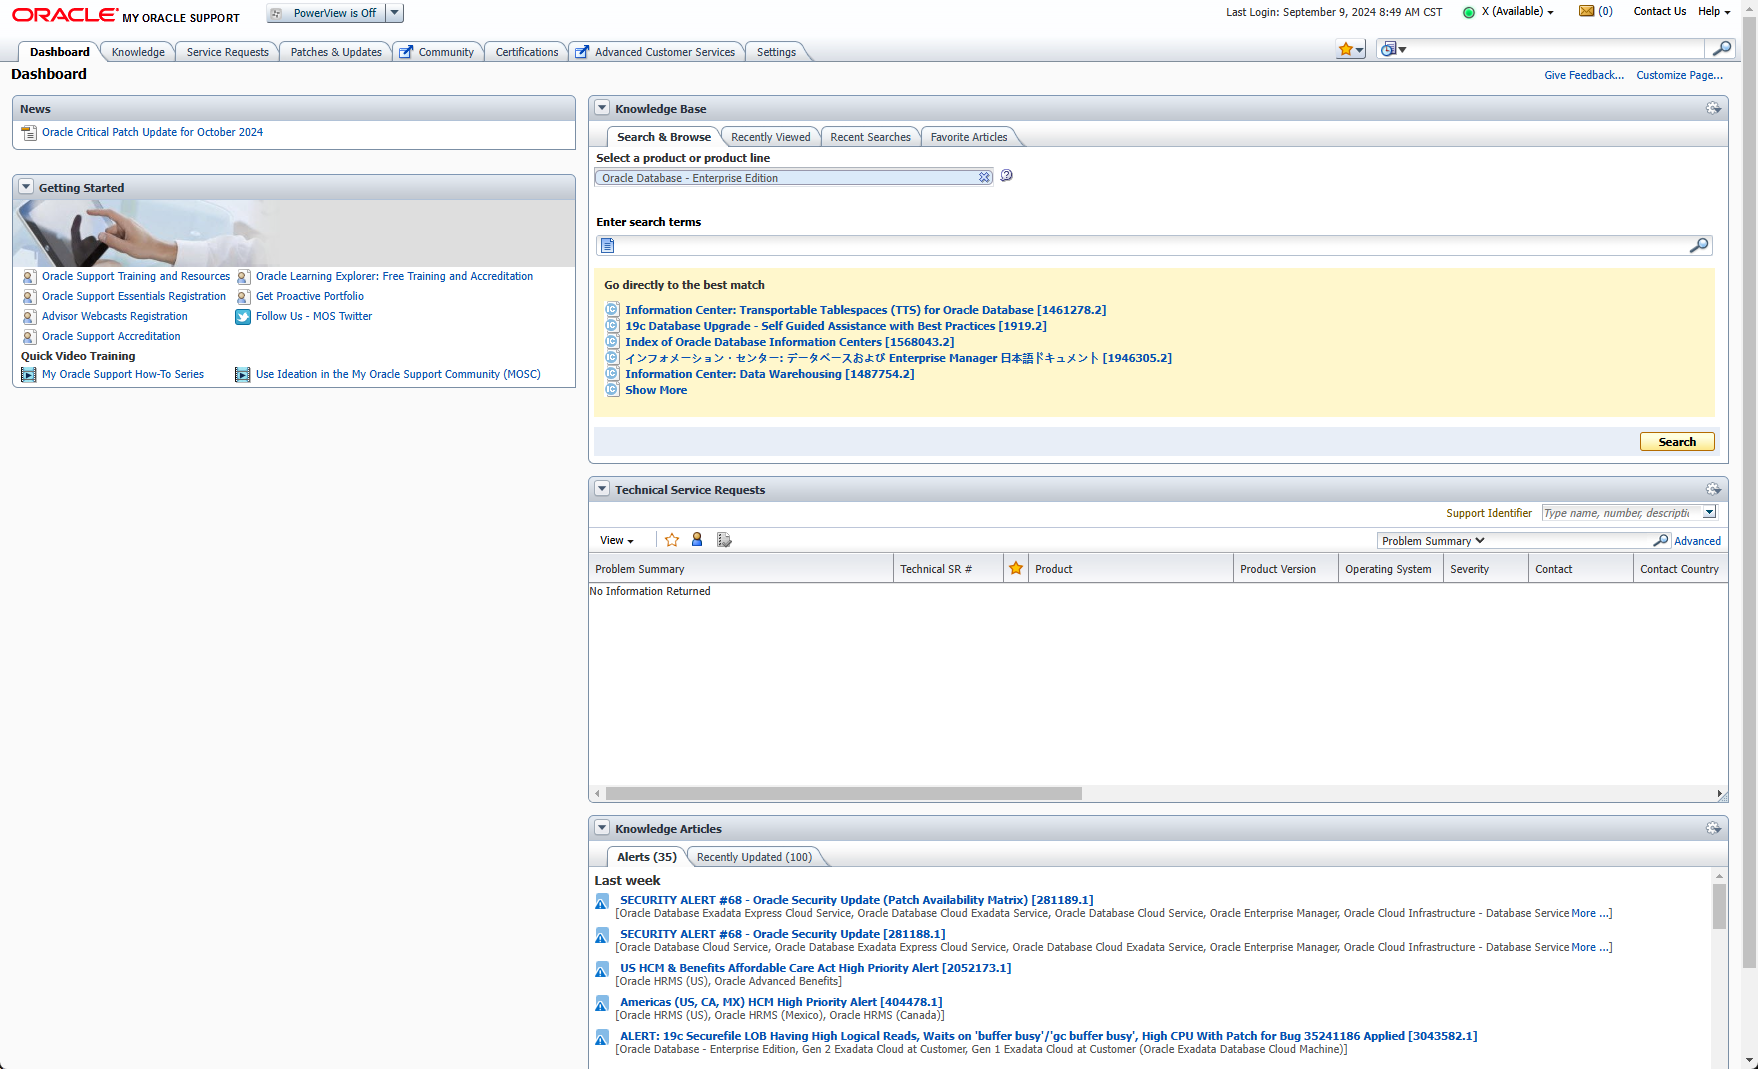Click the favorites star icon in SR toolbar
Viewport: 1758px width, 1069px height.
pos(672,540)
